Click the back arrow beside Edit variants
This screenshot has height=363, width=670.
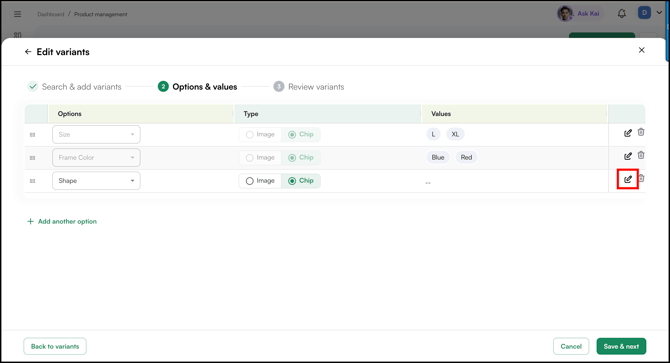28,52
